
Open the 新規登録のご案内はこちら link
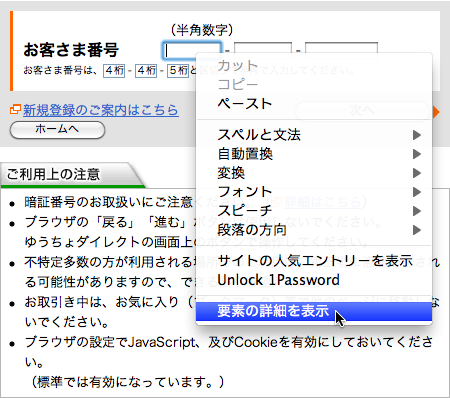101,110
